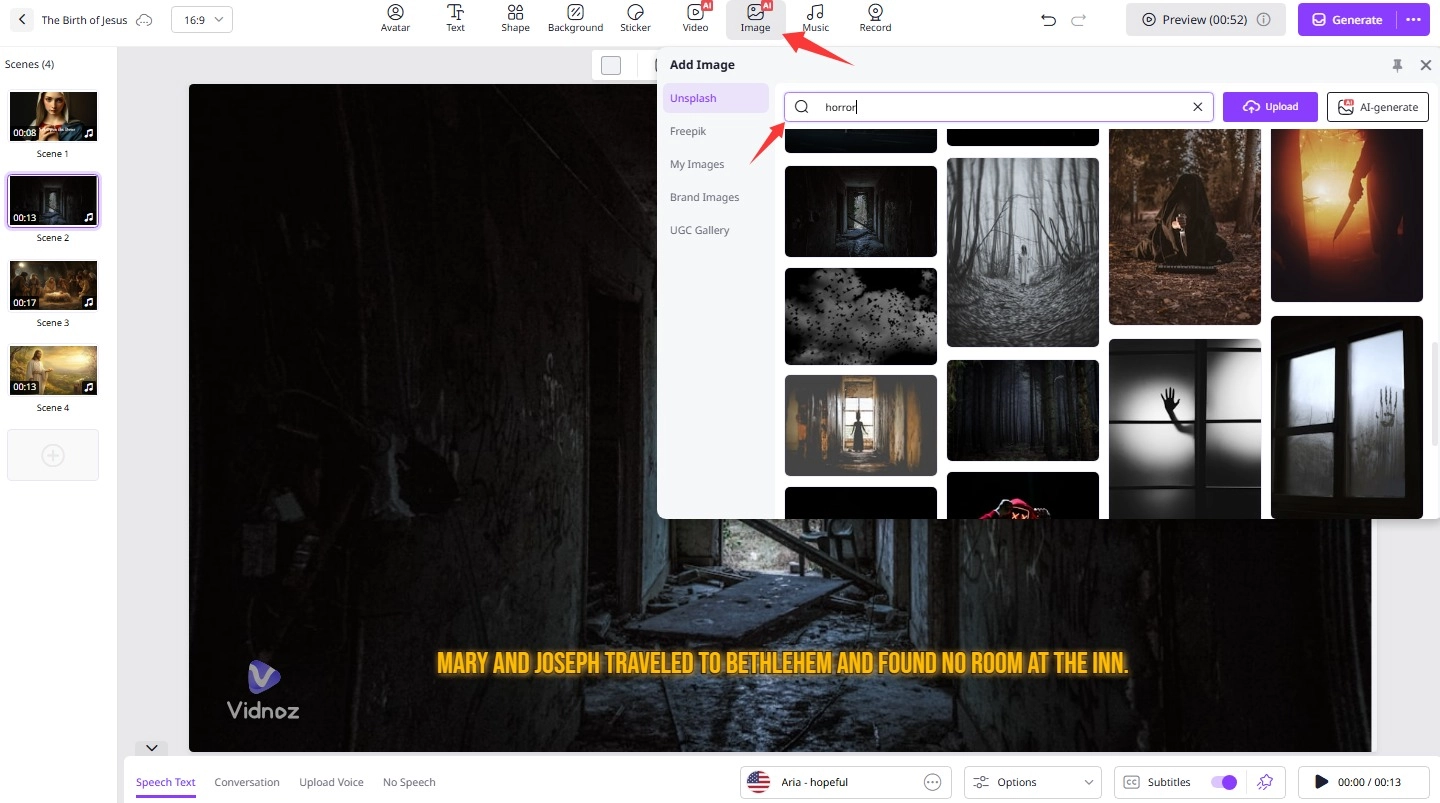Open the Music panel
Viewport: 1440px width, 803px height.
(815, 19)
